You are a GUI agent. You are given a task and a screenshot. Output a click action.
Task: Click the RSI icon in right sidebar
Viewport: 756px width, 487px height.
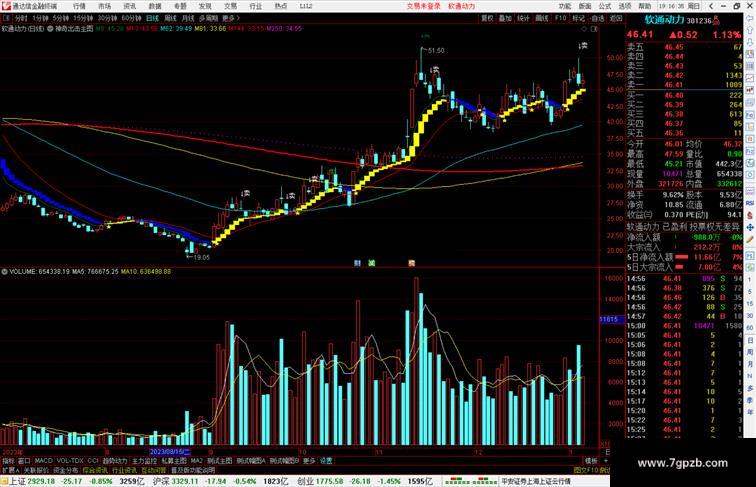pos(750,203)
